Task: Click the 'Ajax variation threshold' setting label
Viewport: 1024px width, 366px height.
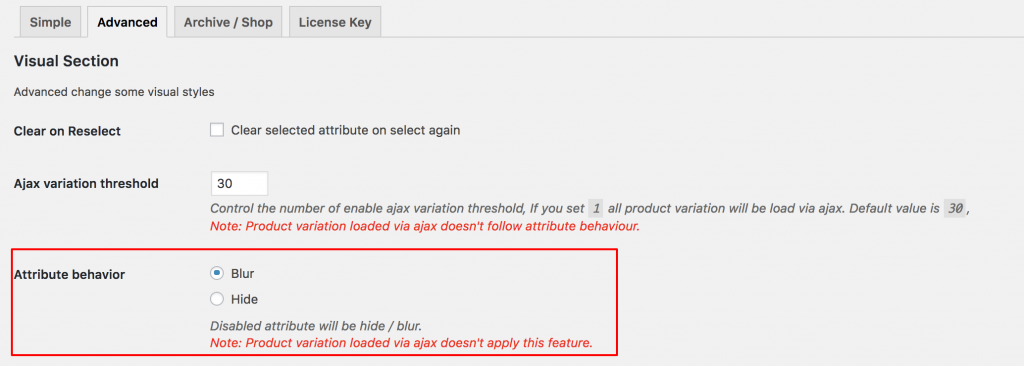Action: 86,184
